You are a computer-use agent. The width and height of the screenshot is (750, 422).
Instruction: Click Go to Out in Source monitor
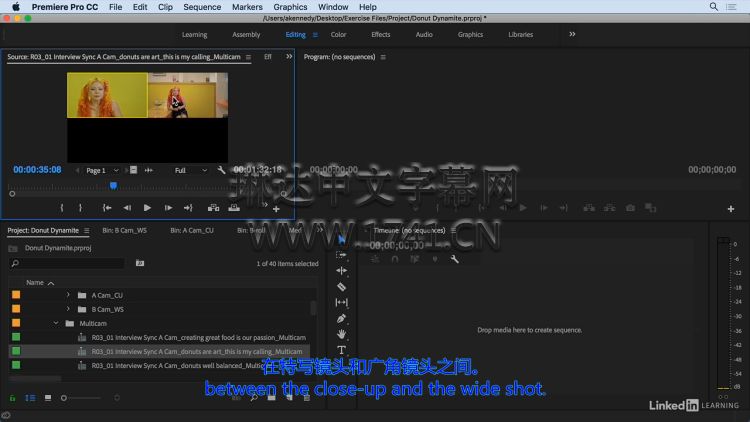(188, 208)
